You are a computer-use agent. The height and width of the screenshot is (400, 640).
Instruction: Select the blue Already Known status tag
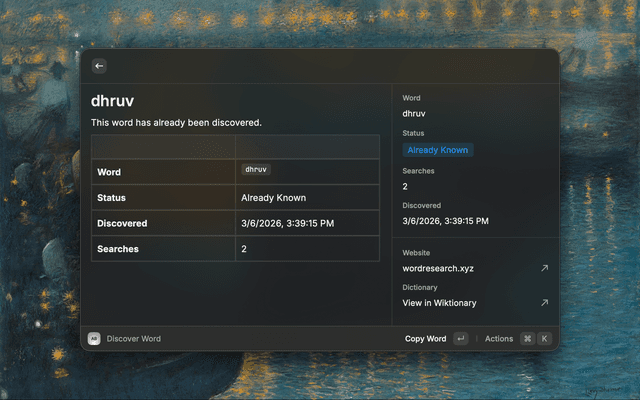(x=438, y=150)
